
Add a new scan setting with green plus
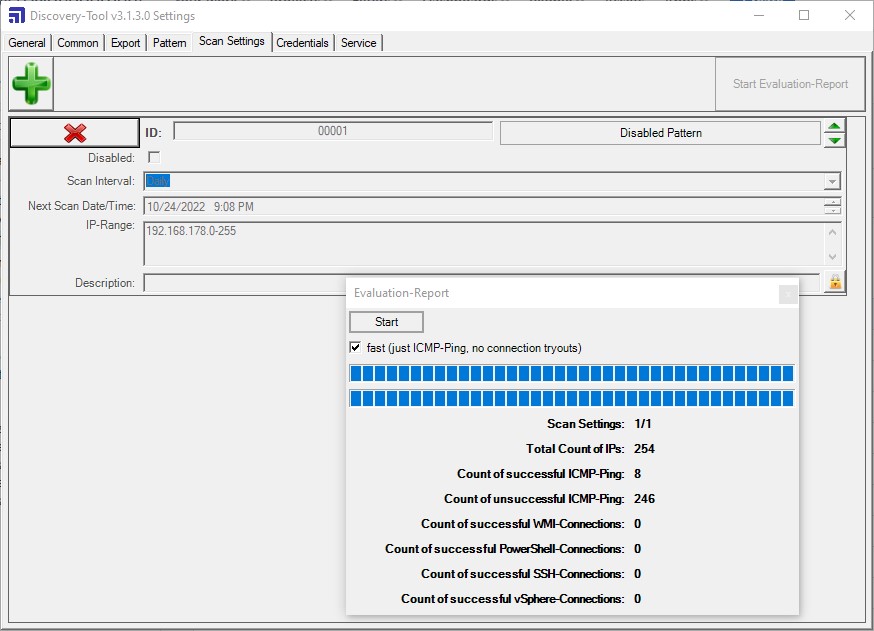(x=31, y=84)
